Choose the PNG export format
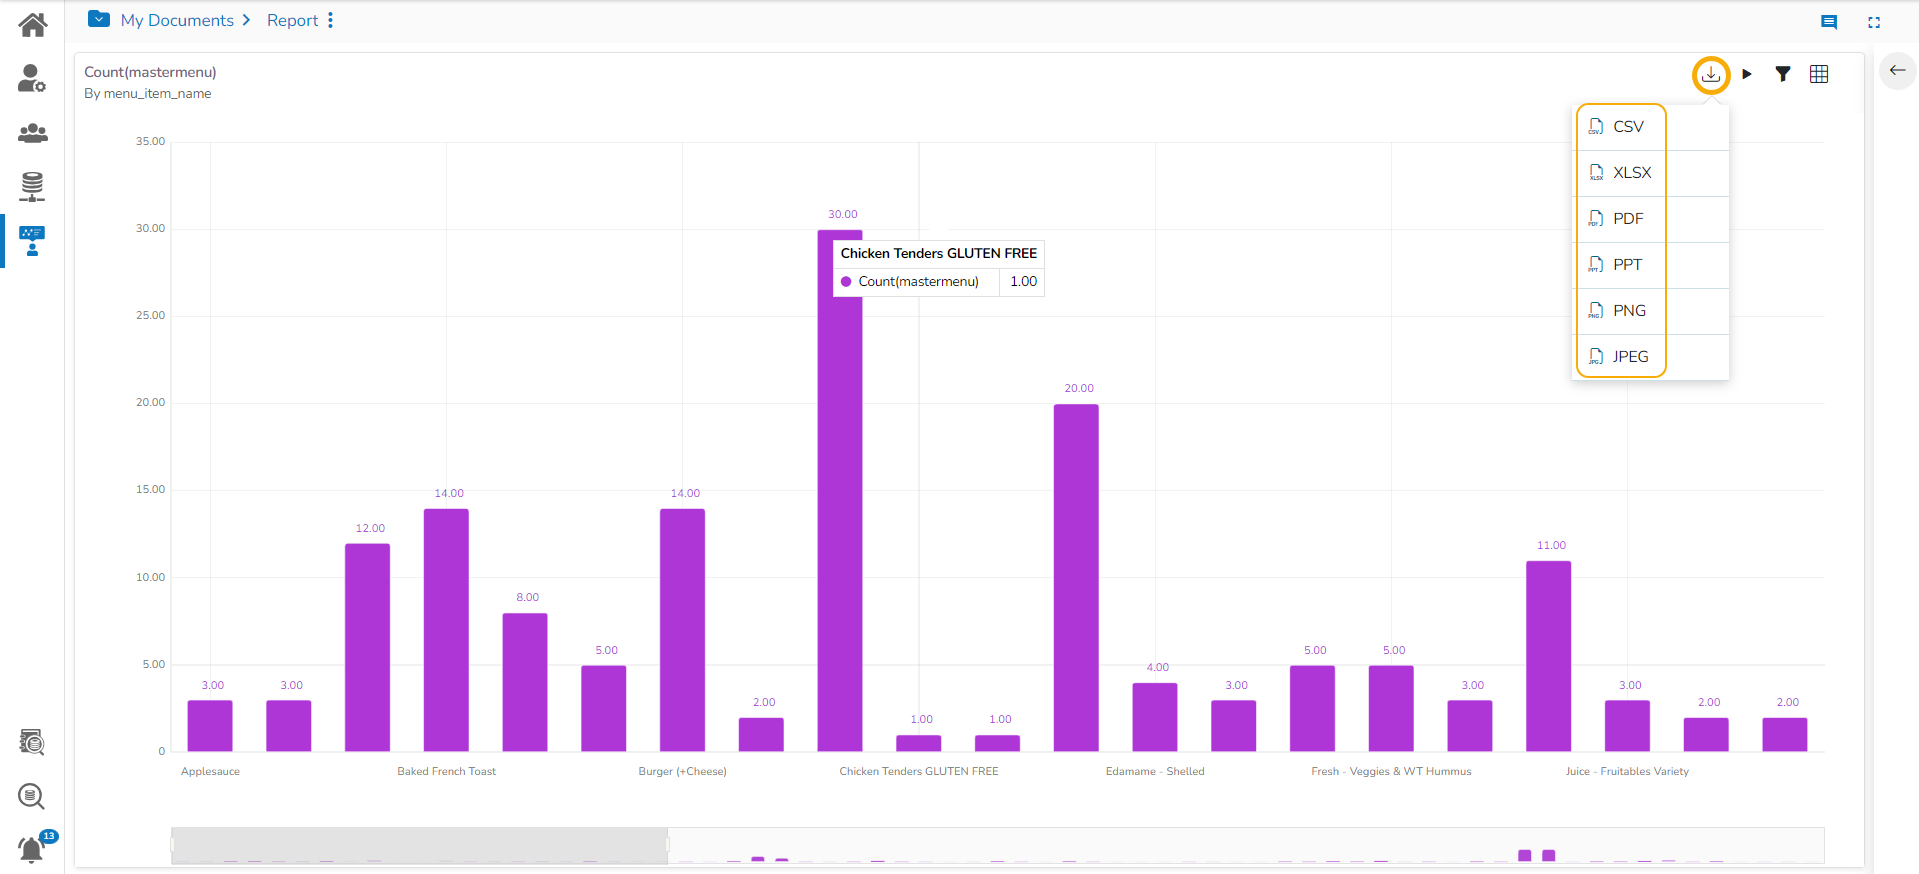The height and width of the screenshot is (874, 1919). [1620, 311]
